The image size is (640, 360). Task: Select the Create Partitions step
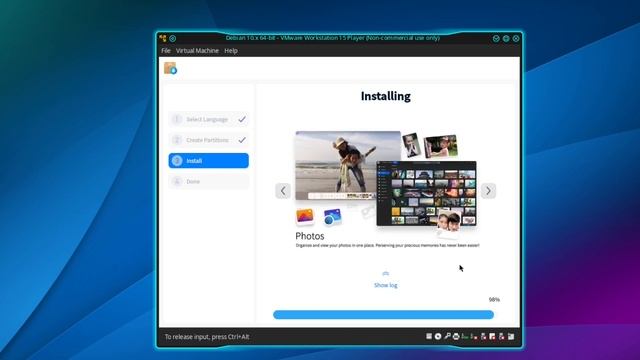209,140
